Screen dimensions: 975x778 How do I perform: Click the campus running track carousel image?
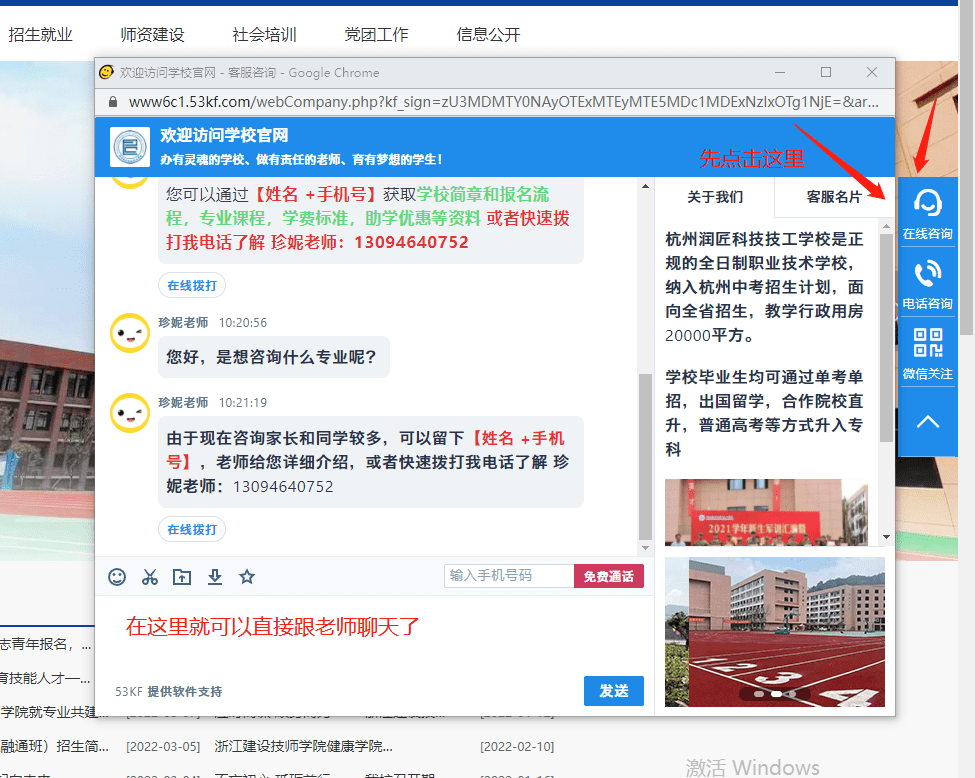[x=774, y=632]
